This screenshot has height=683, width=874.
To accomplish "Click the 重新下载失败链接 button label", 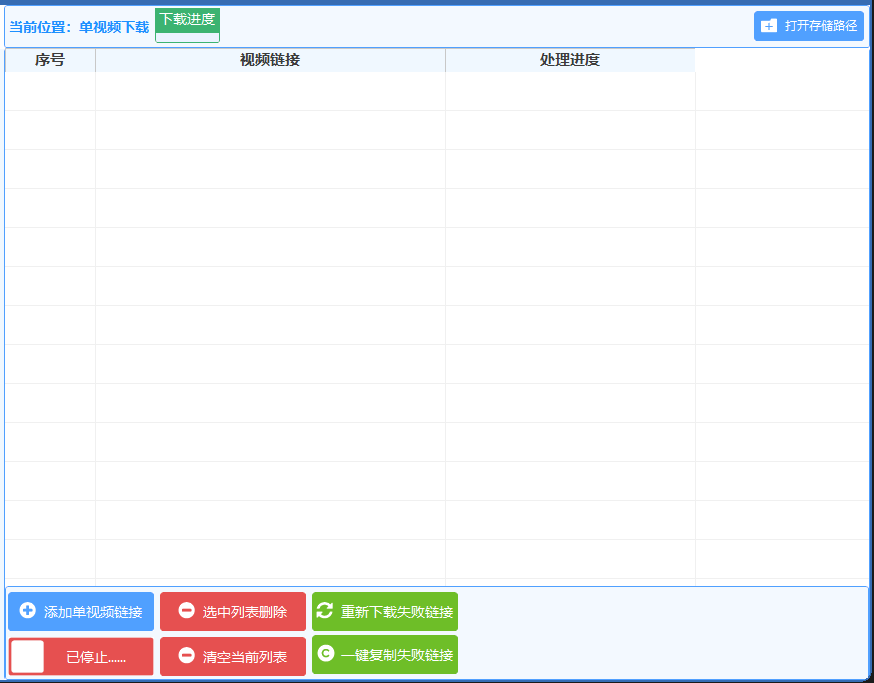I will (397, 612).
